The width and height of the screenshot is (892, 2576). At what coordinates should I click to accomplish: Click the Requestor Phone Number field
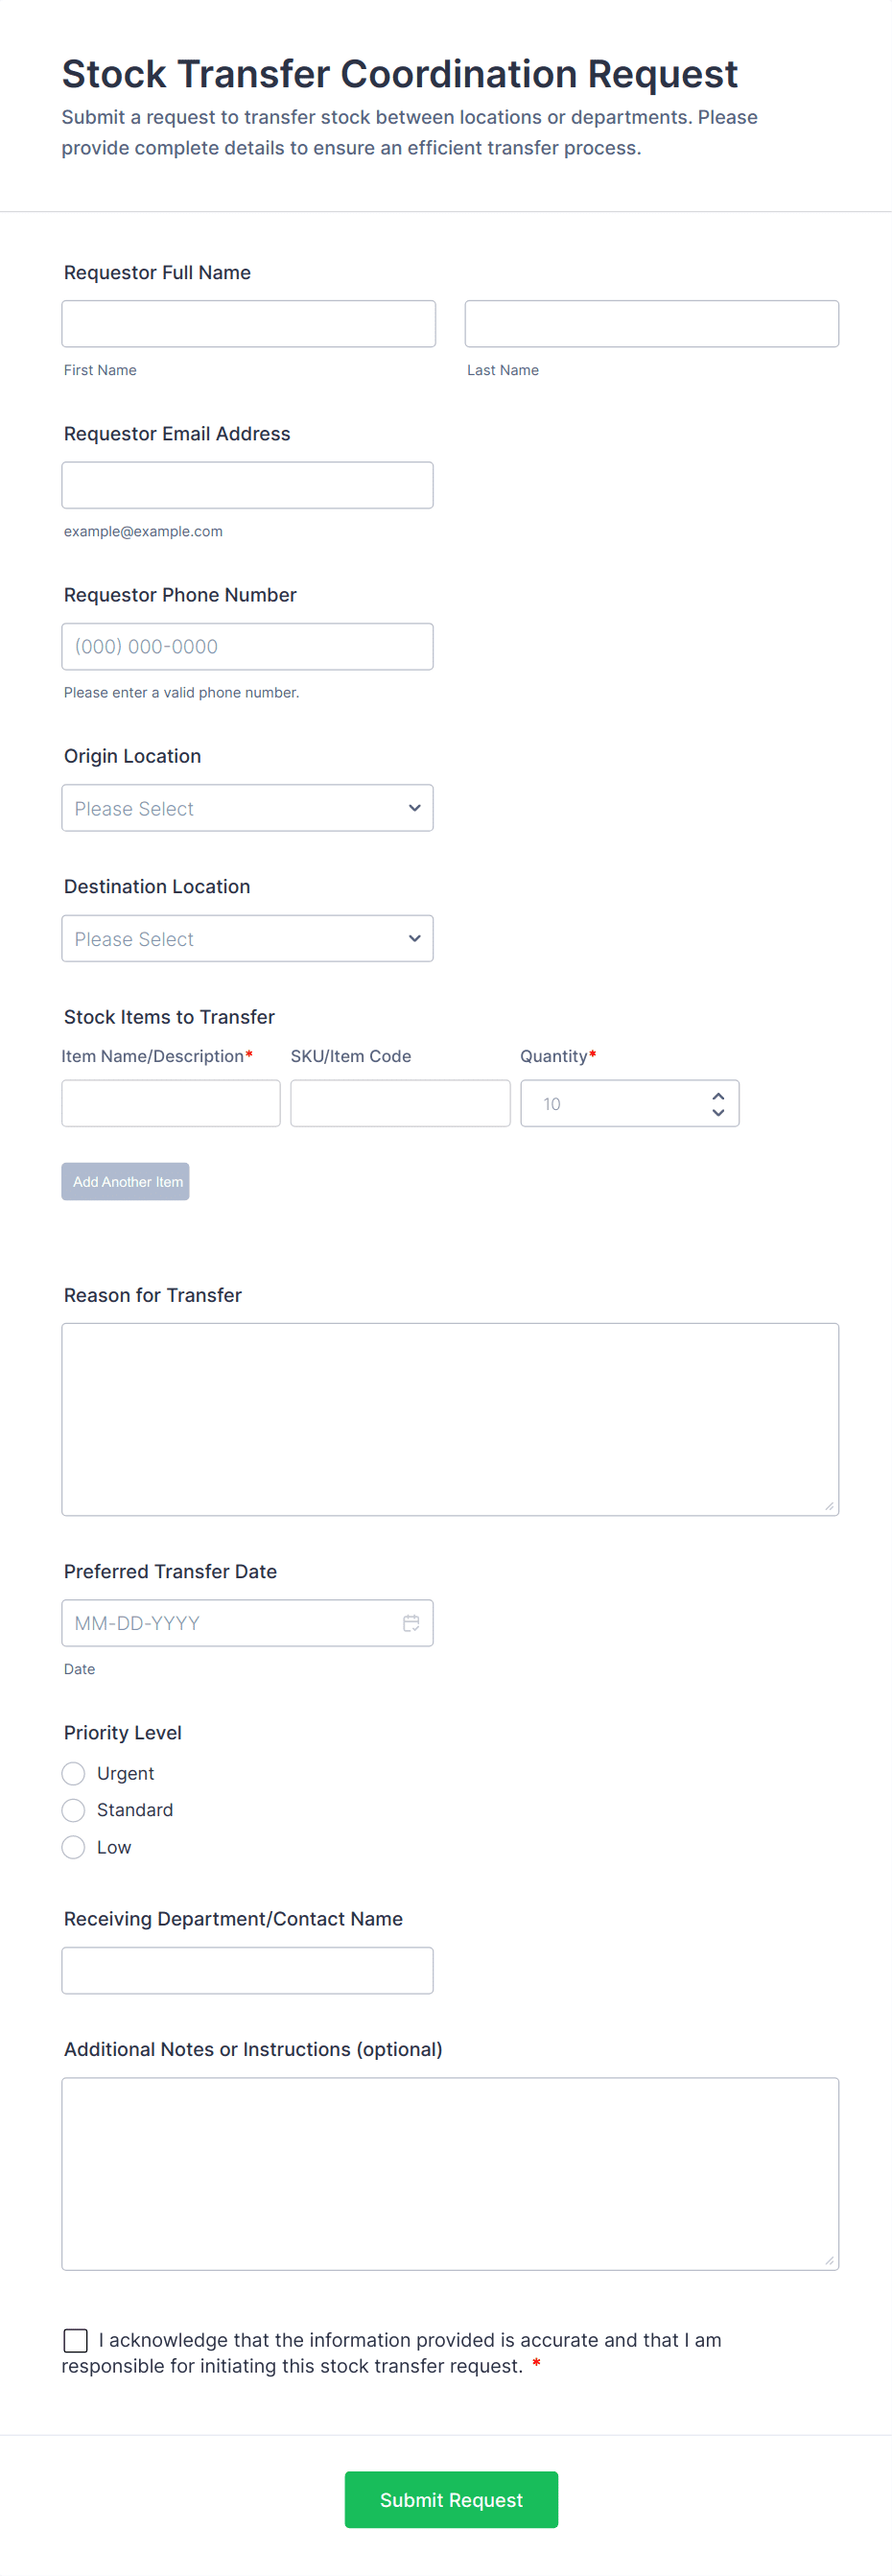pos(247,646)
